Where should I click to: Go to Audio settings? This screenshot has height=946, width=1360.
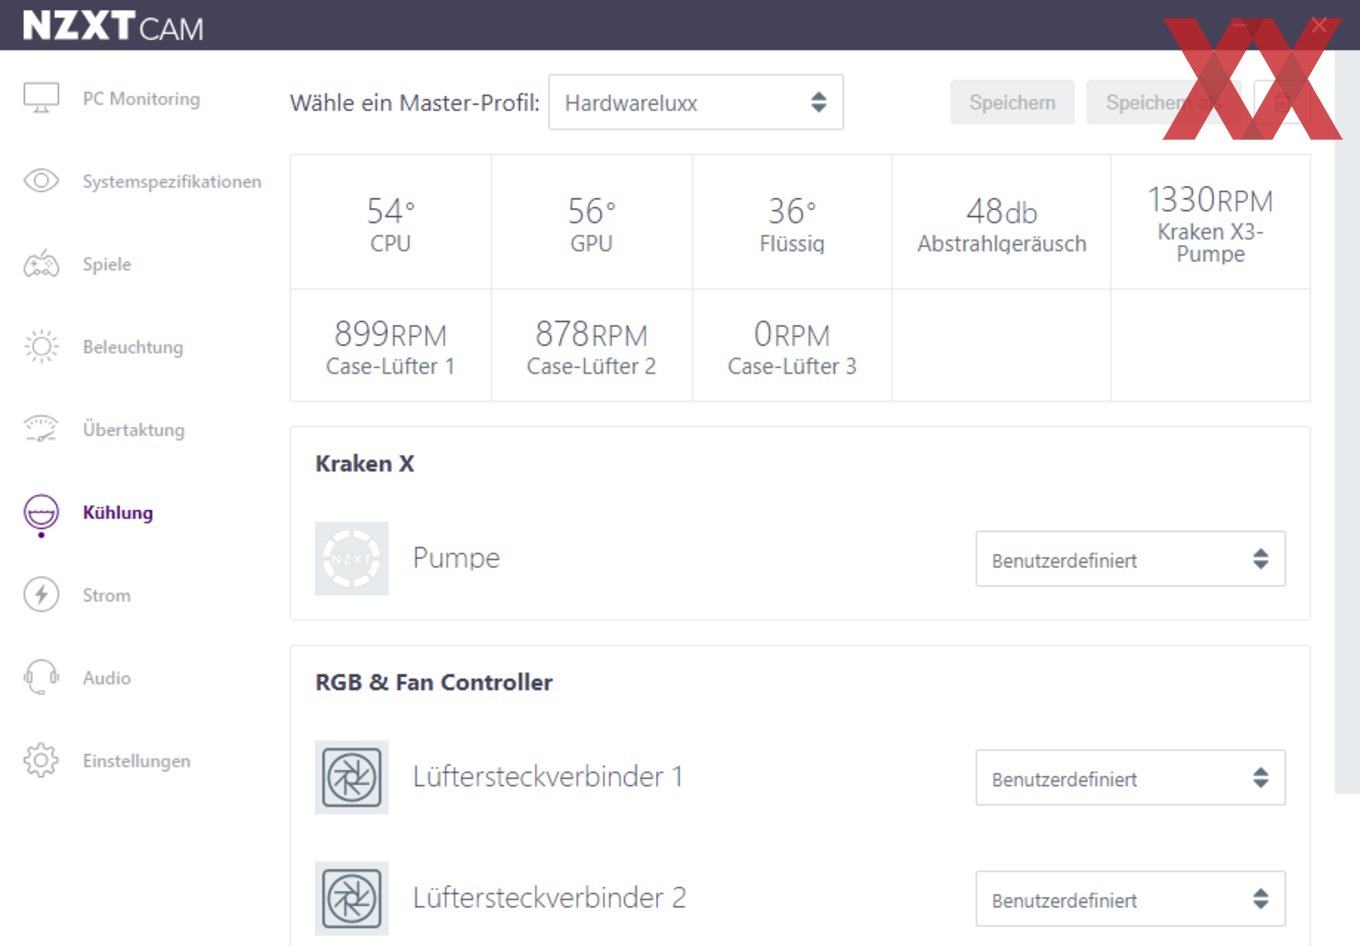click(x=107, y=678)
